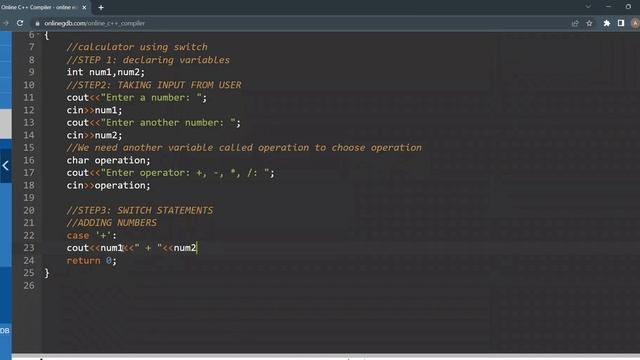Click the '//STEP2: TAKING INPUT FROM USER' comment
The image size is (640, 360).
pos(154,85)
